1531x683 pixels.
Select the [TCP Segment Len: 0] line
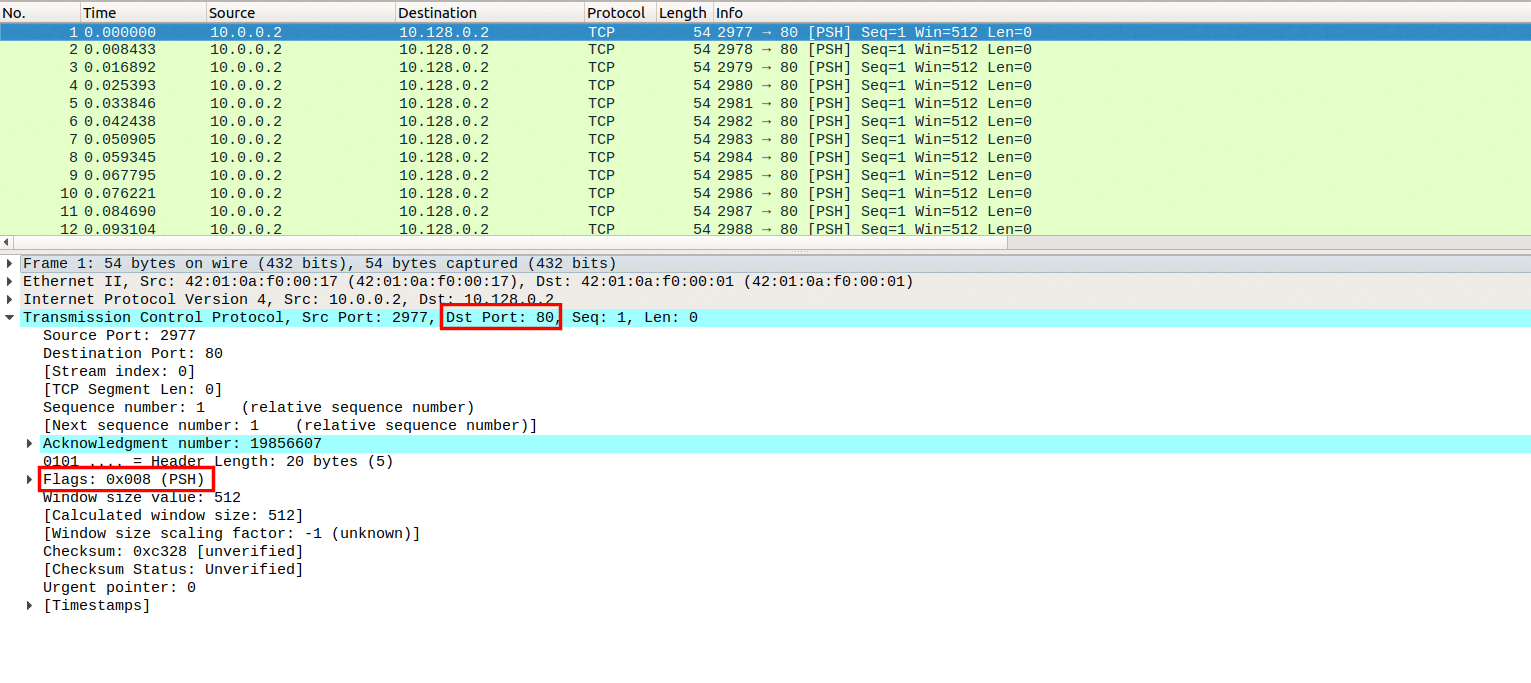(x=133, y=390)
